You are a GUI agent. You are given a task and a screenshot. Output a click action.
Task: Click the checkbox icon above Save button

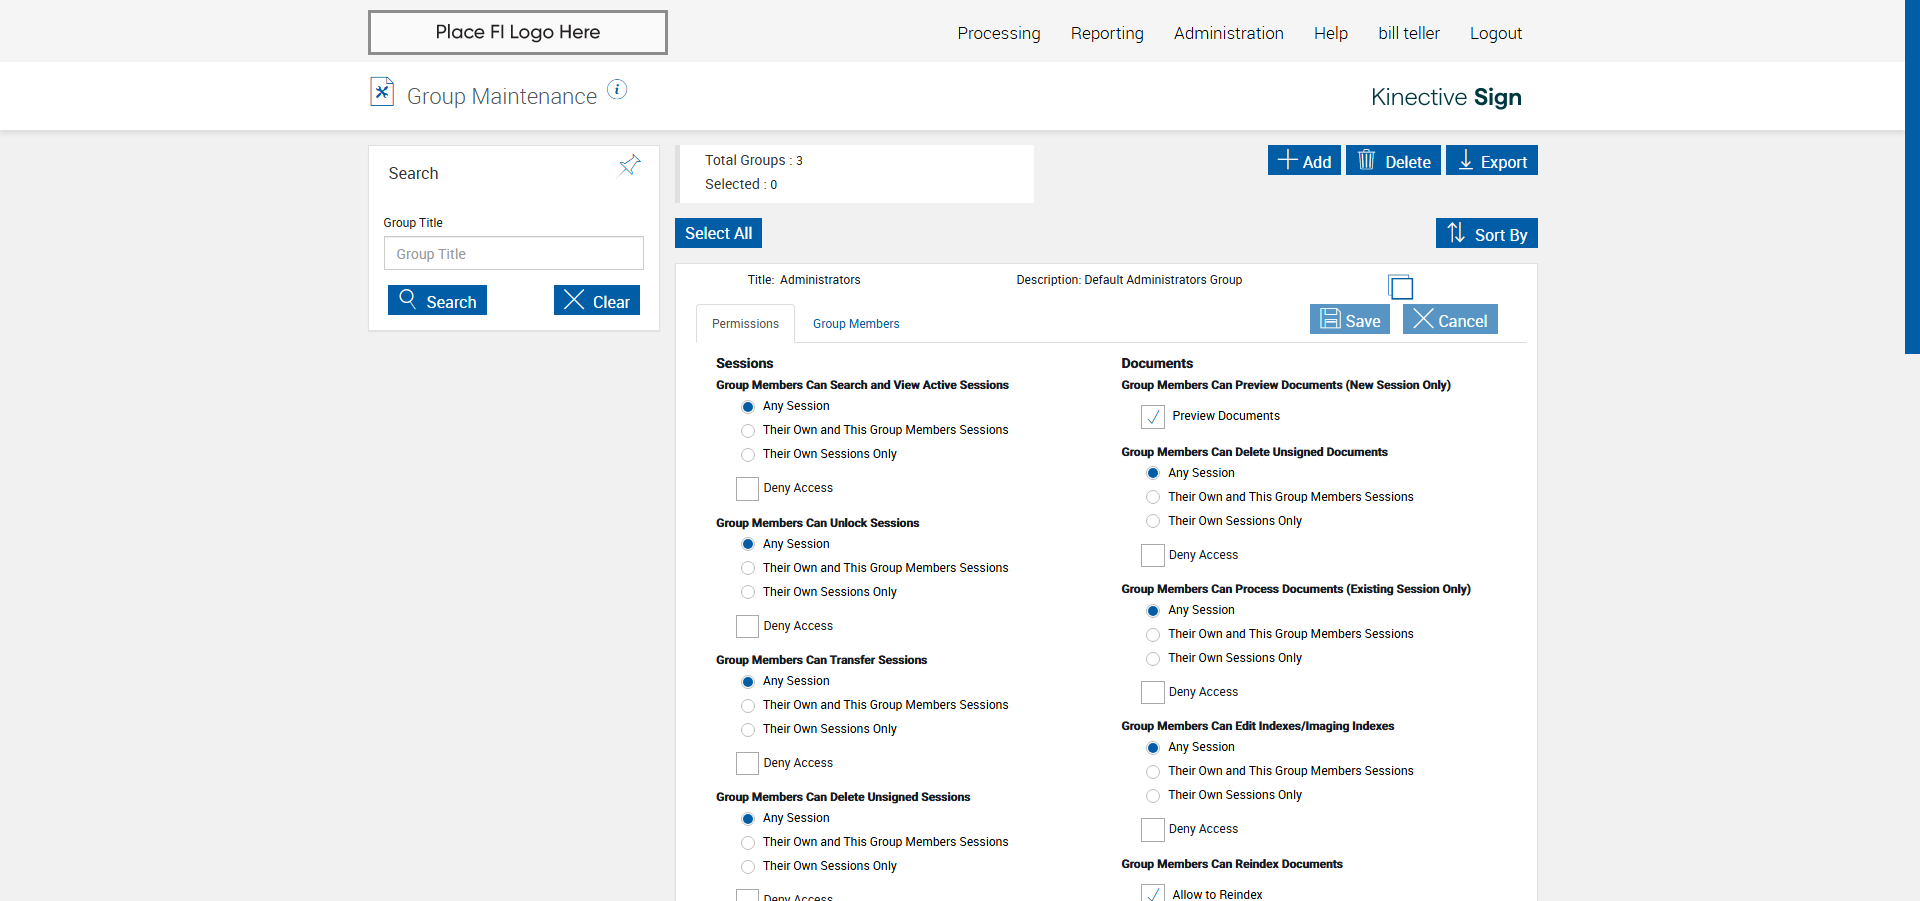[1401, 287]
